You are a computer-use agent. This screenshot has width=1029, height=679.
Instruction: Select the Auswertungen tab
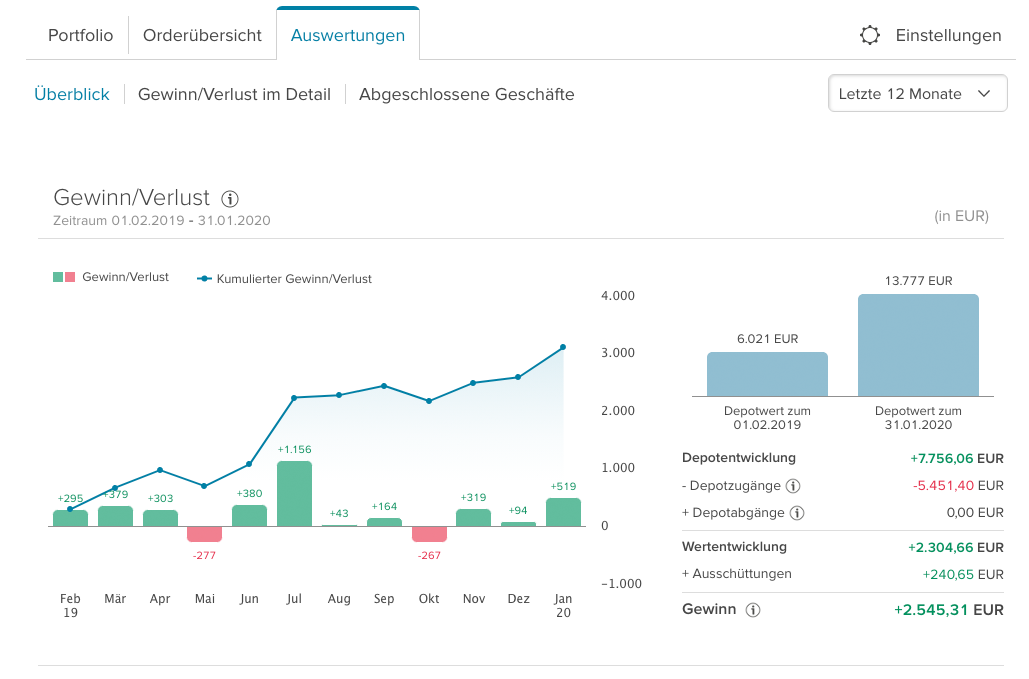click(x=348, y=35)
